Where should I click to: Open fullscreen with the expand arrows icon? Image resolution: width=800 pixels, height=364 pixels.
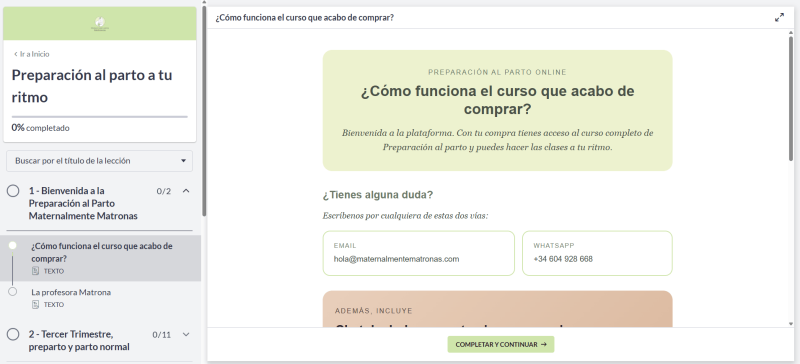point(779,17)
